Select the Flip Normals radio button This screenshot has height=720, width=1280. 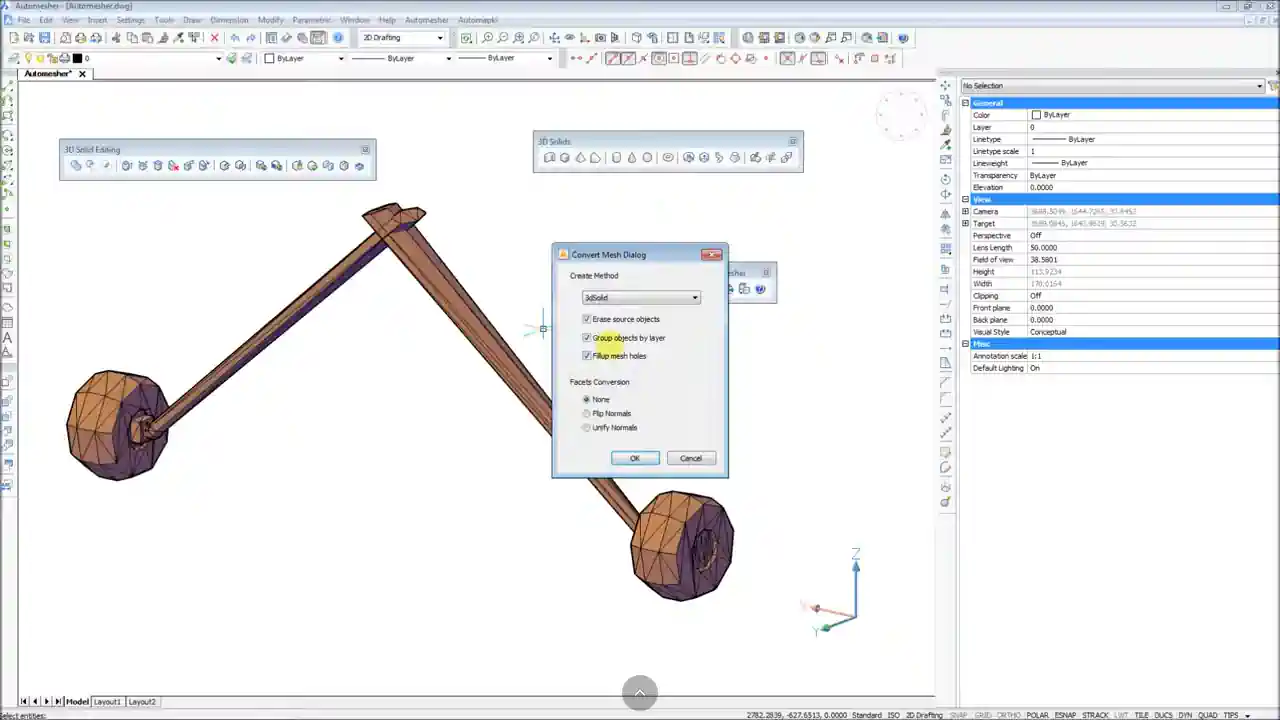coord(586,413)
